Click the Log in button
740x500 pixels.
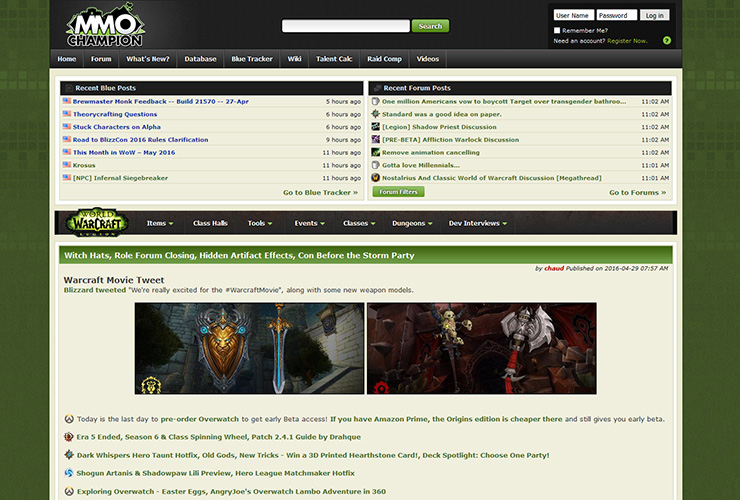click(655, 16)
